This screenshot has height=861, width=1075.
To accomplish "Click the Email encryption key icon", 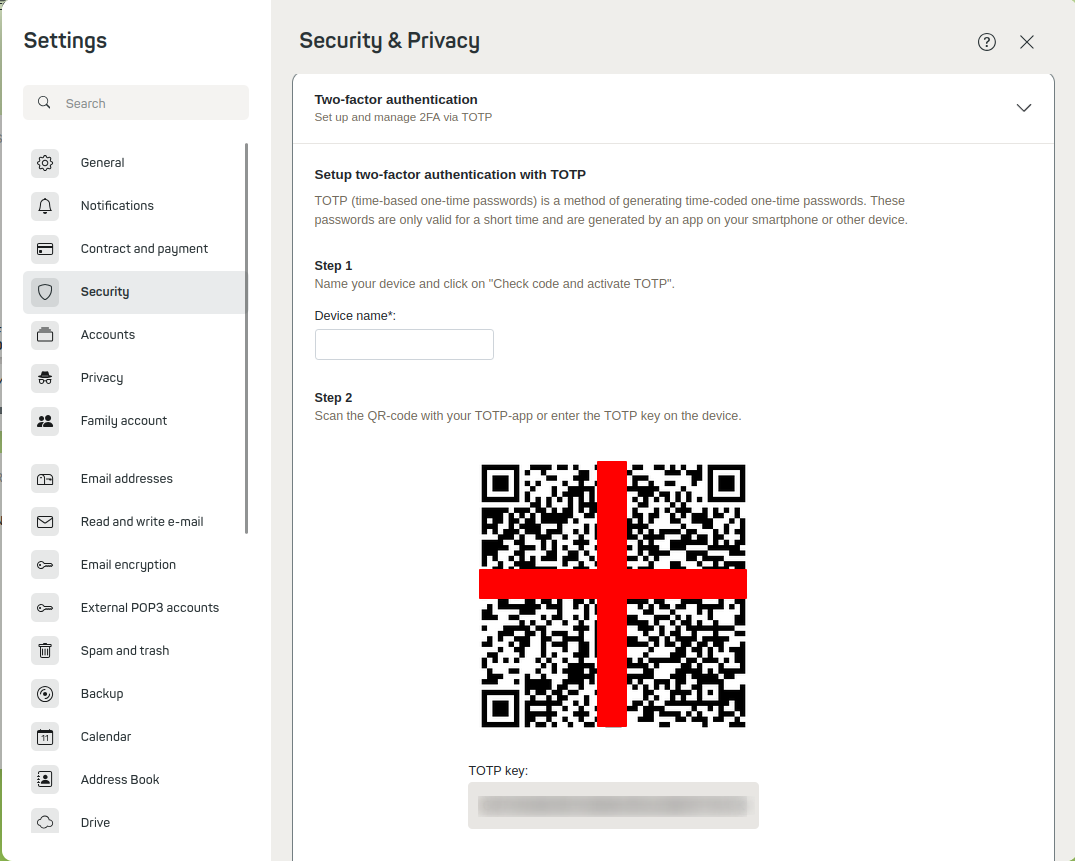I will click(45, 565).
